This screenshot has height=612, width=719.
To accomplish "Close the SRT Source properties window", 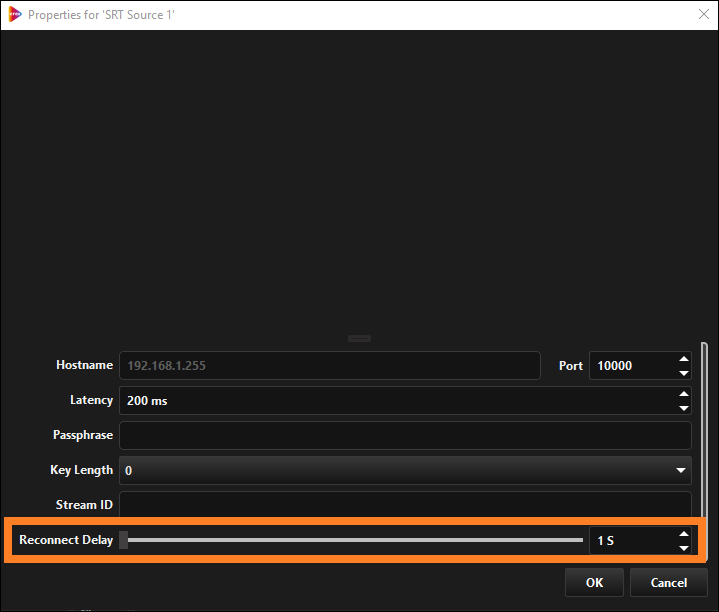I will 704,14.
